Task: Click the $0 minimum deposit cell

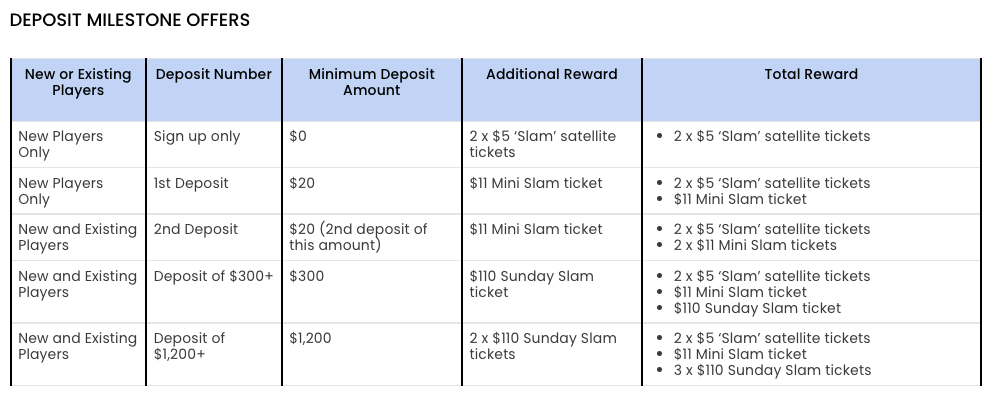Action: pyautogui.click(x=298, y=136)
